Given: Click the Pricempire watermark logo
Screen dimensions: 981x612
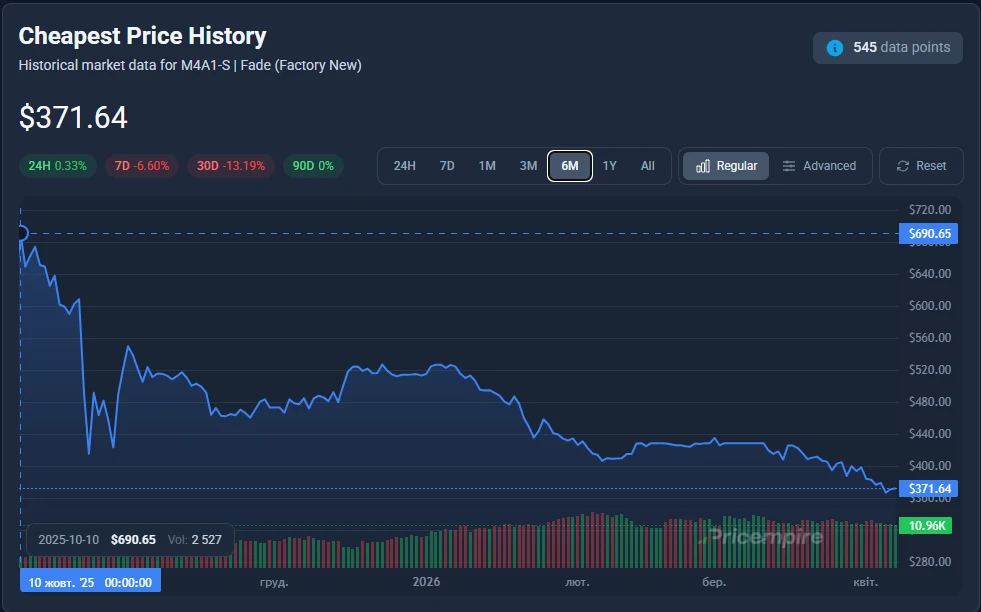Looking at the screenshot, I should point(763,537).
